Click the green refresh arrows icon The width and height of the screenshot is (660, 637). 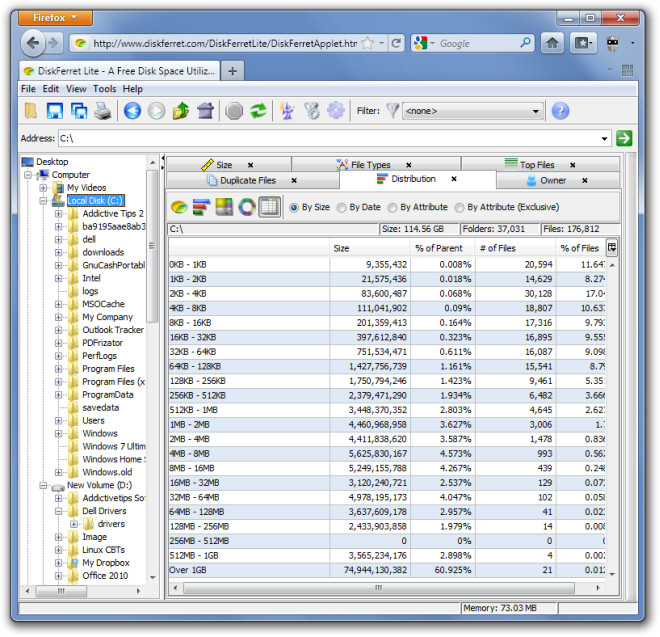258,111
